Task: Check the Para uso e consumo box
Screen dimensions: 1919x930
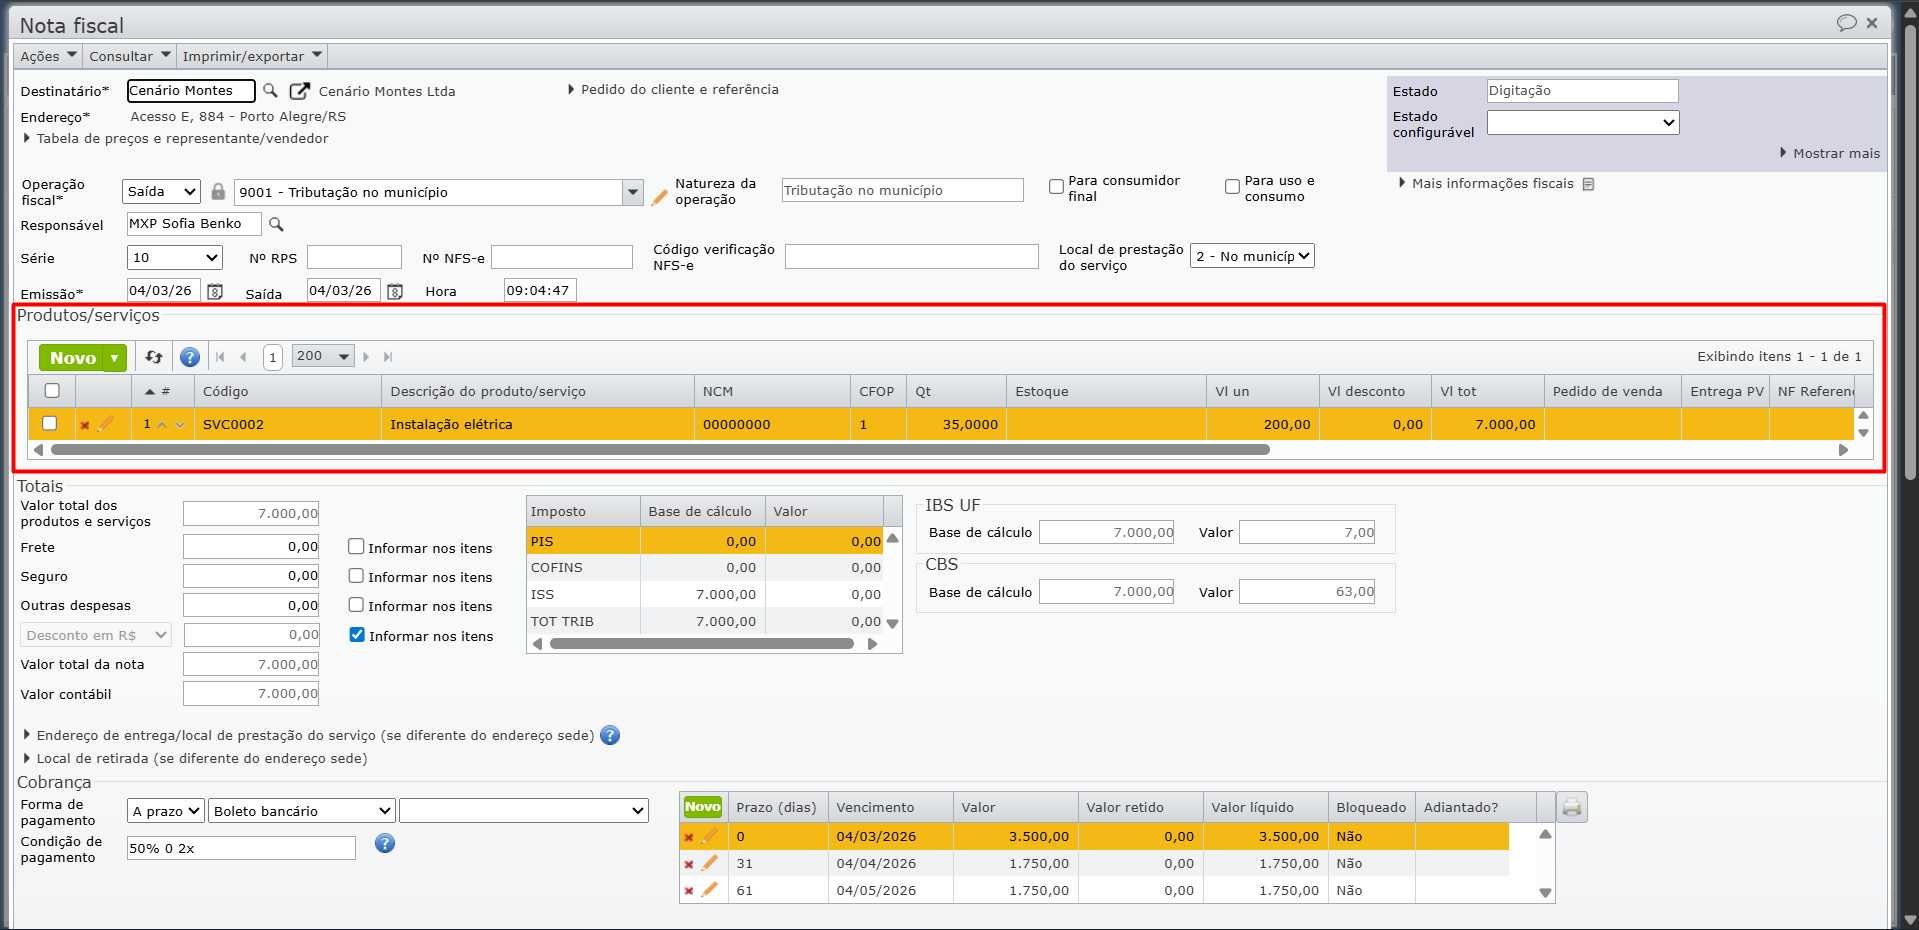Action: [x=1232, y=187]
